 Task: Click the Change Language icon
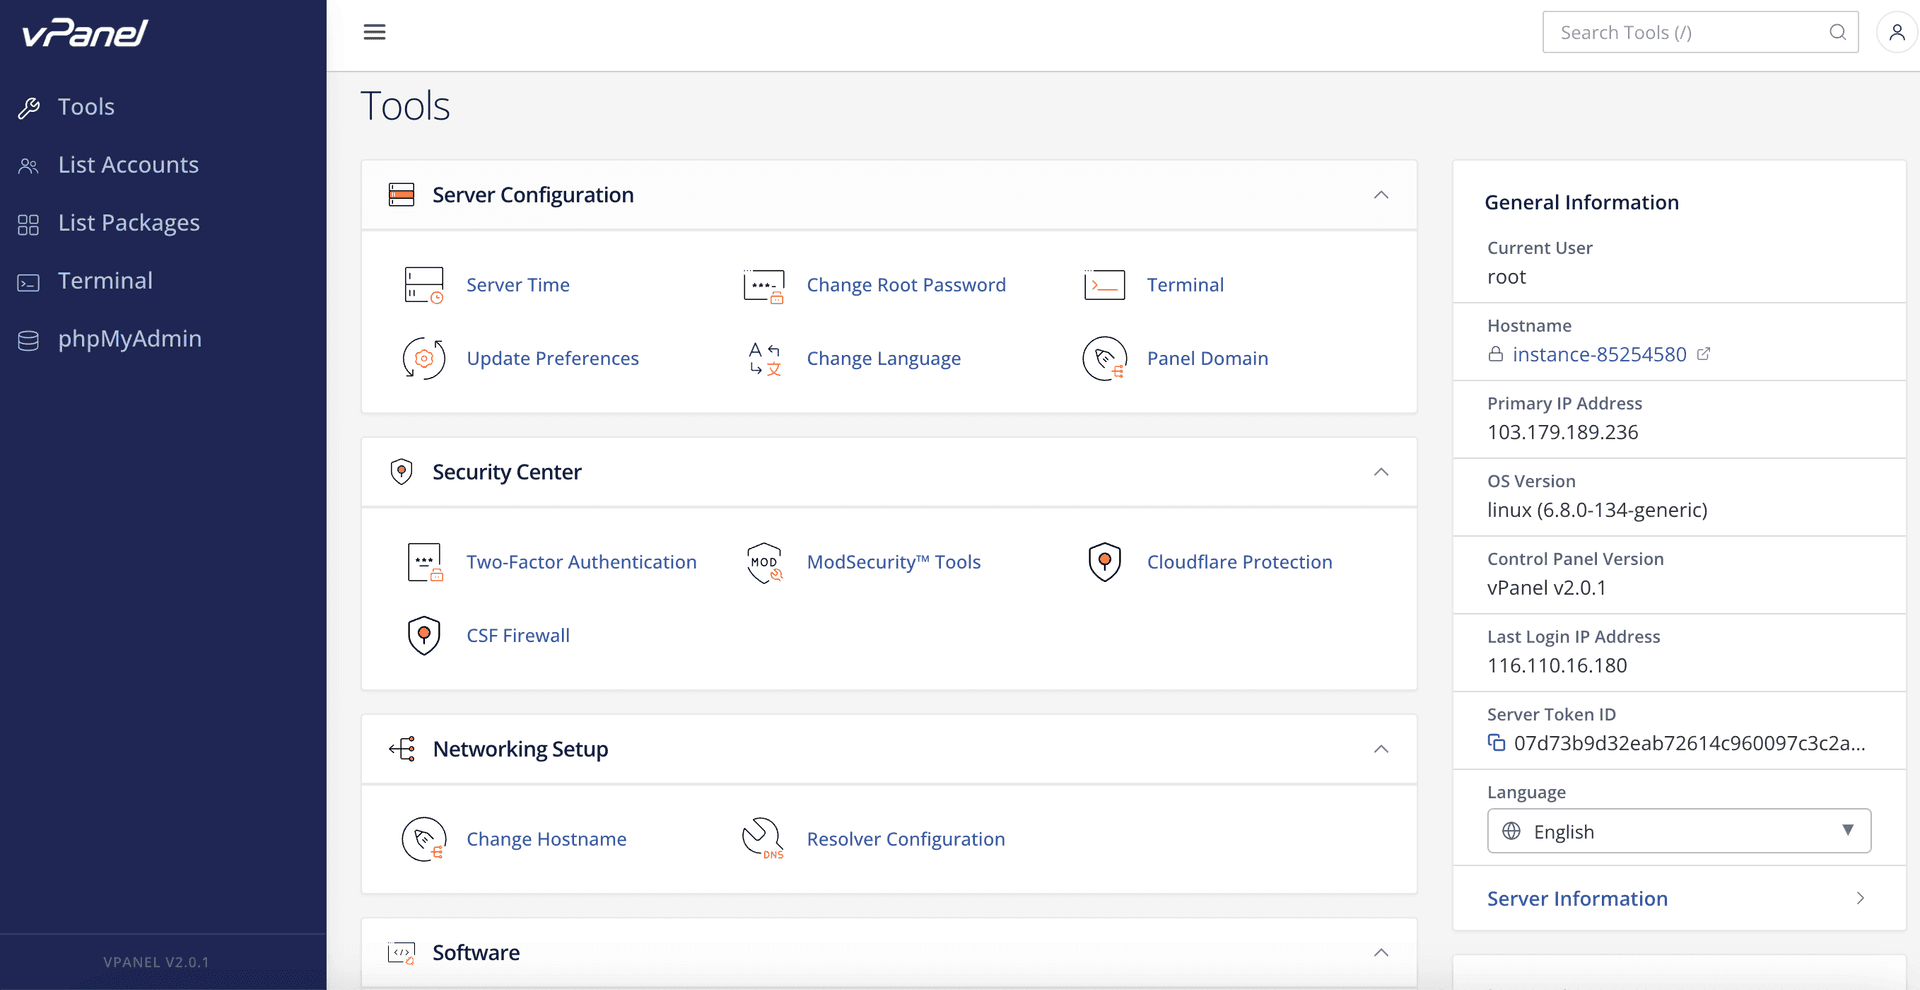(764, 358)
